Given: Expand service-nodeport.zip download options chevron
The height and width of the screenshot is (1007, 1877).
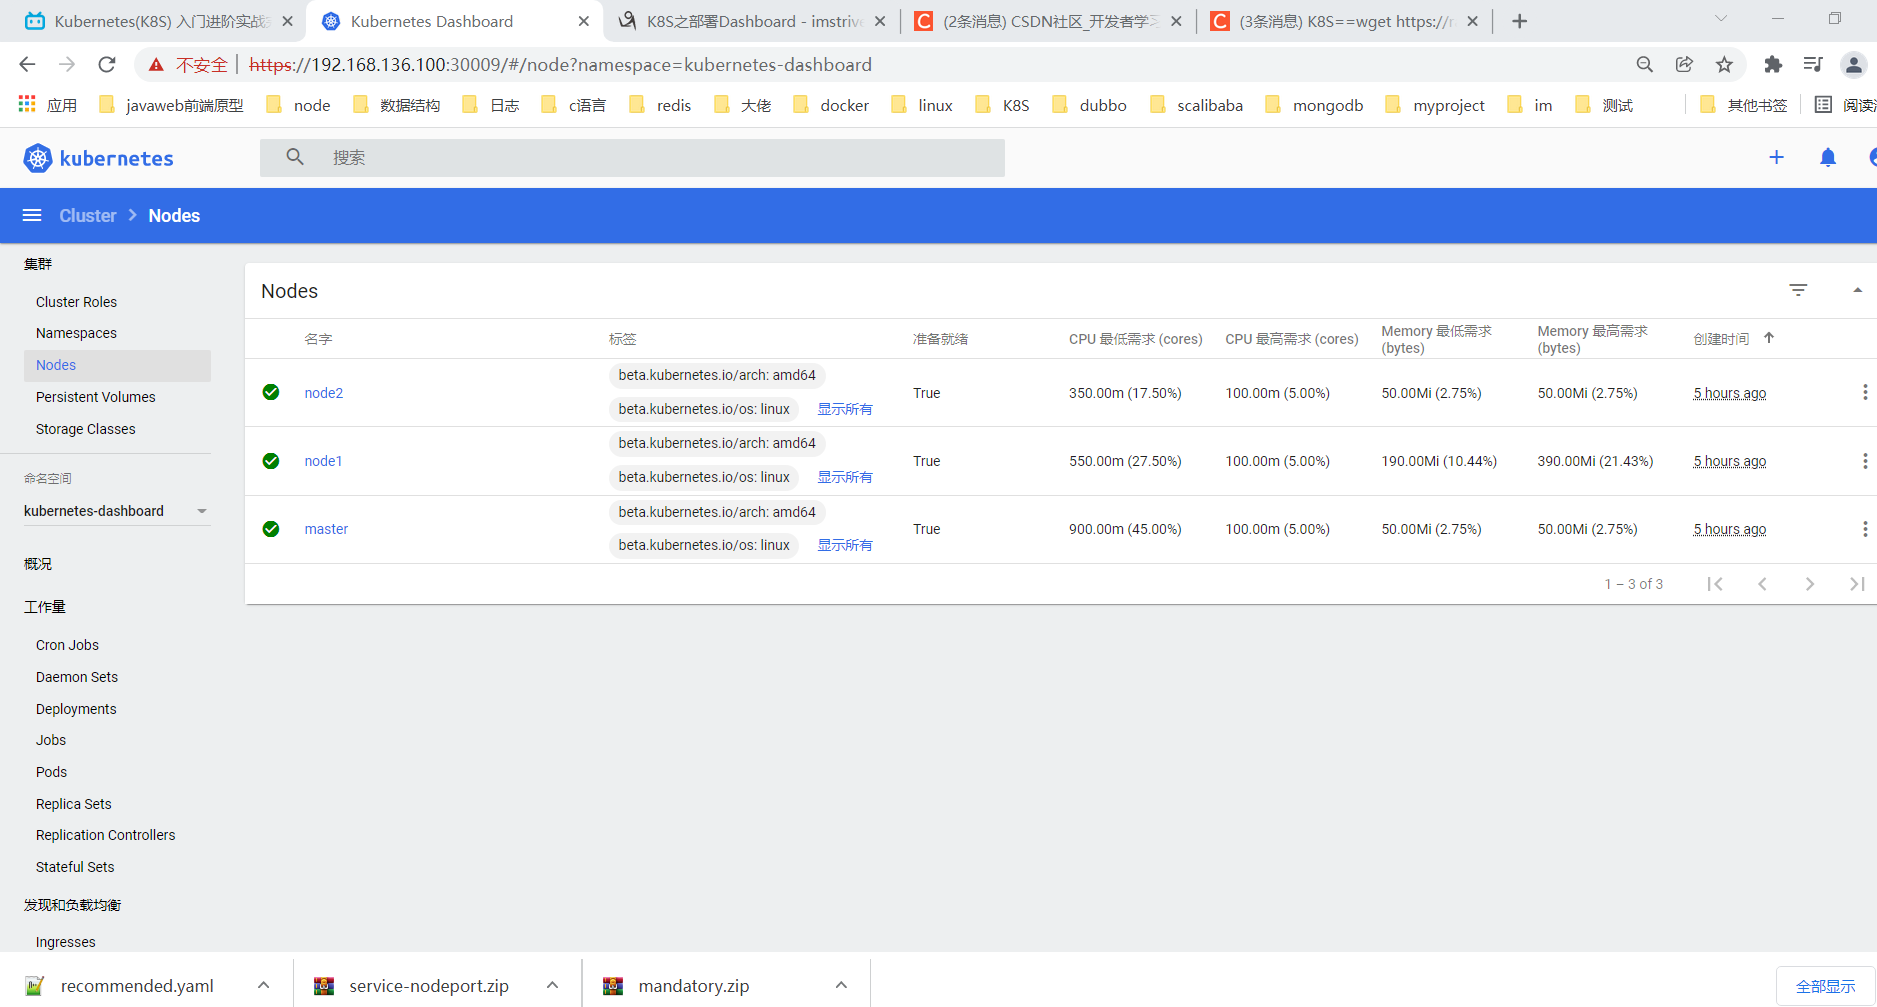Looking at the screenshot, I should tap(552, 985).
